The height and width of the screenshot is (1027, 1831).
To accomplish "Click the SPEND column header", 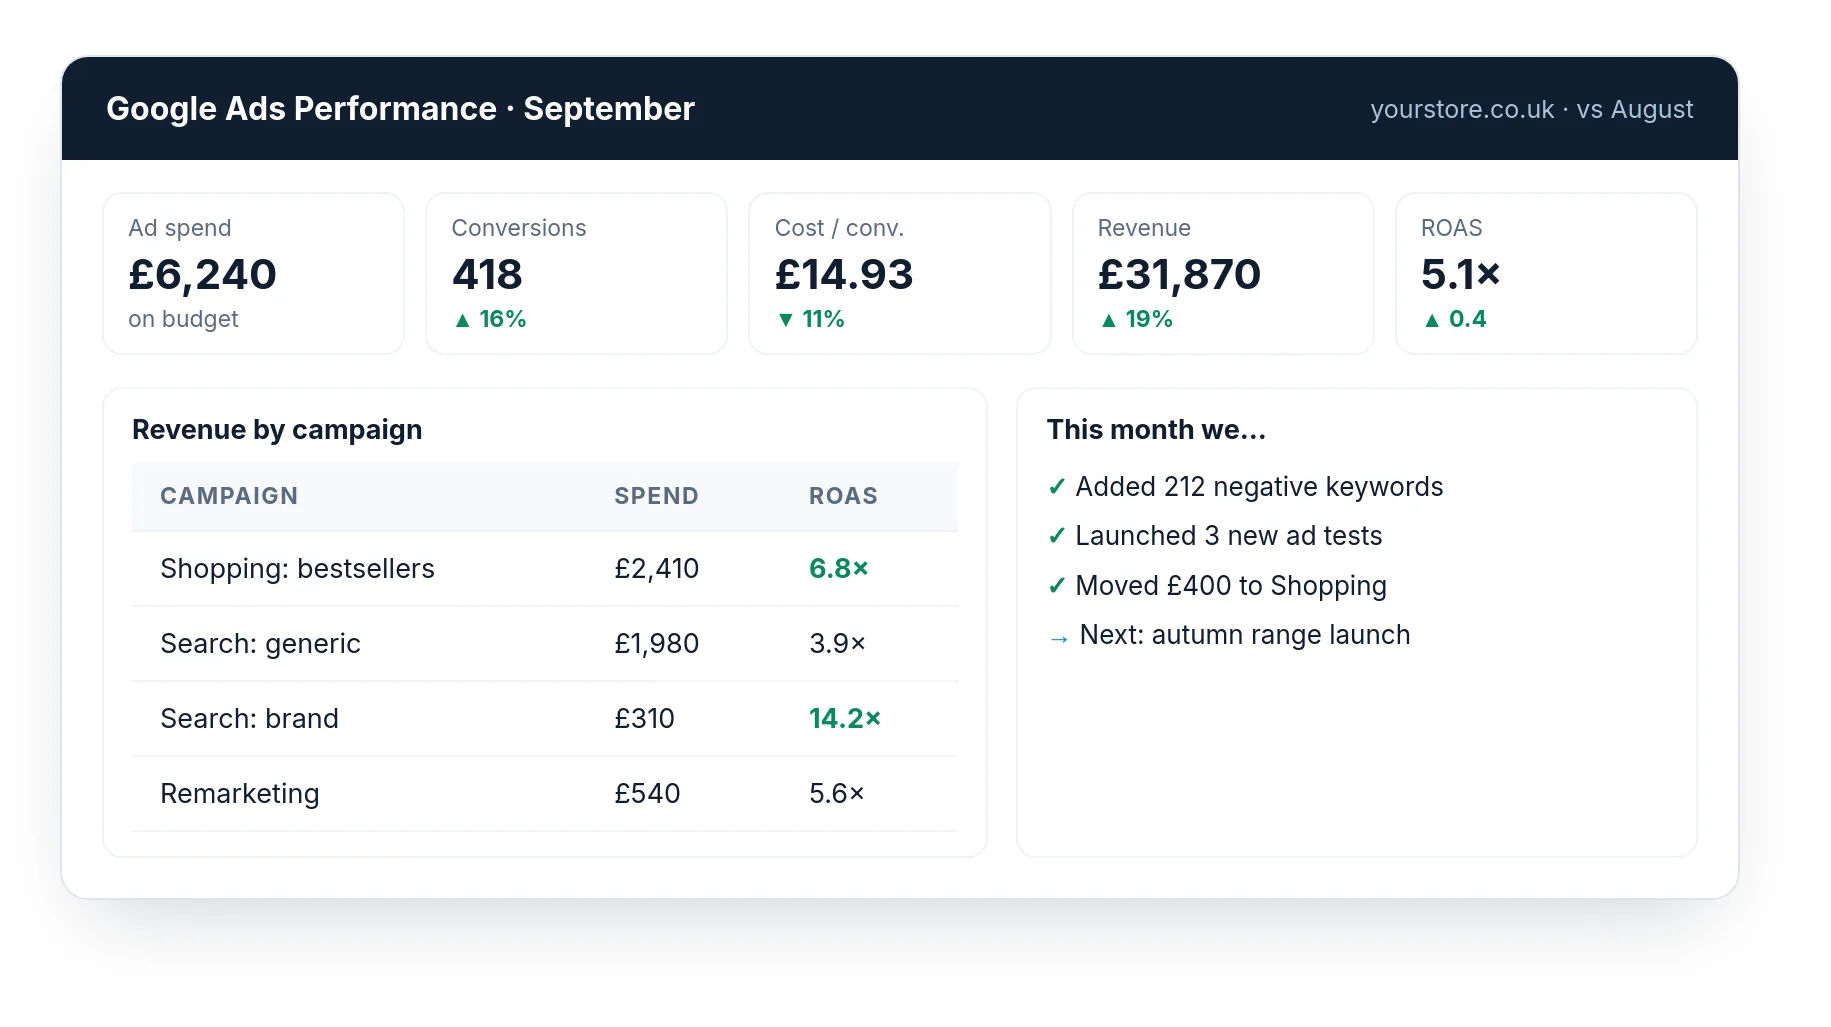I will [656, 496].
